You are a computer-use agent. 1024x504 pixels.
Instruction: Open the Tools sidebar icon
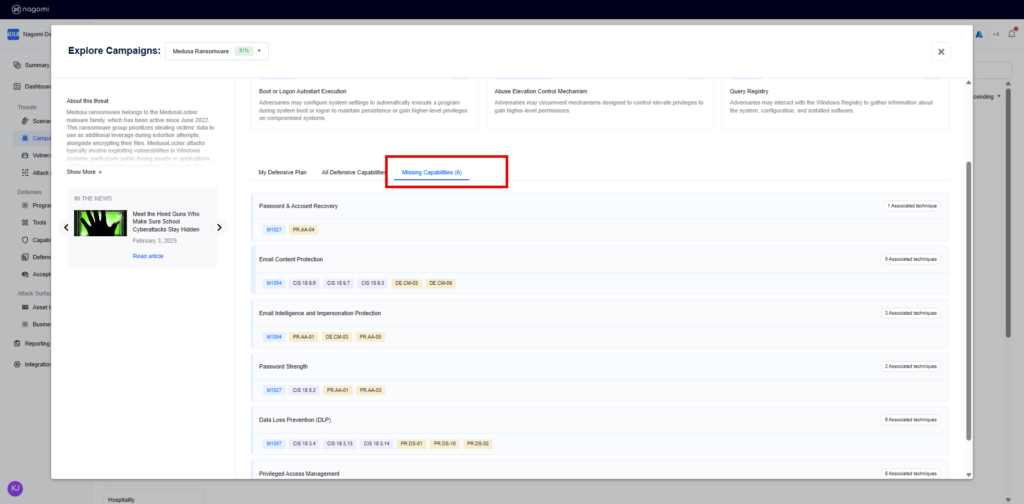(x=25, y=222)
